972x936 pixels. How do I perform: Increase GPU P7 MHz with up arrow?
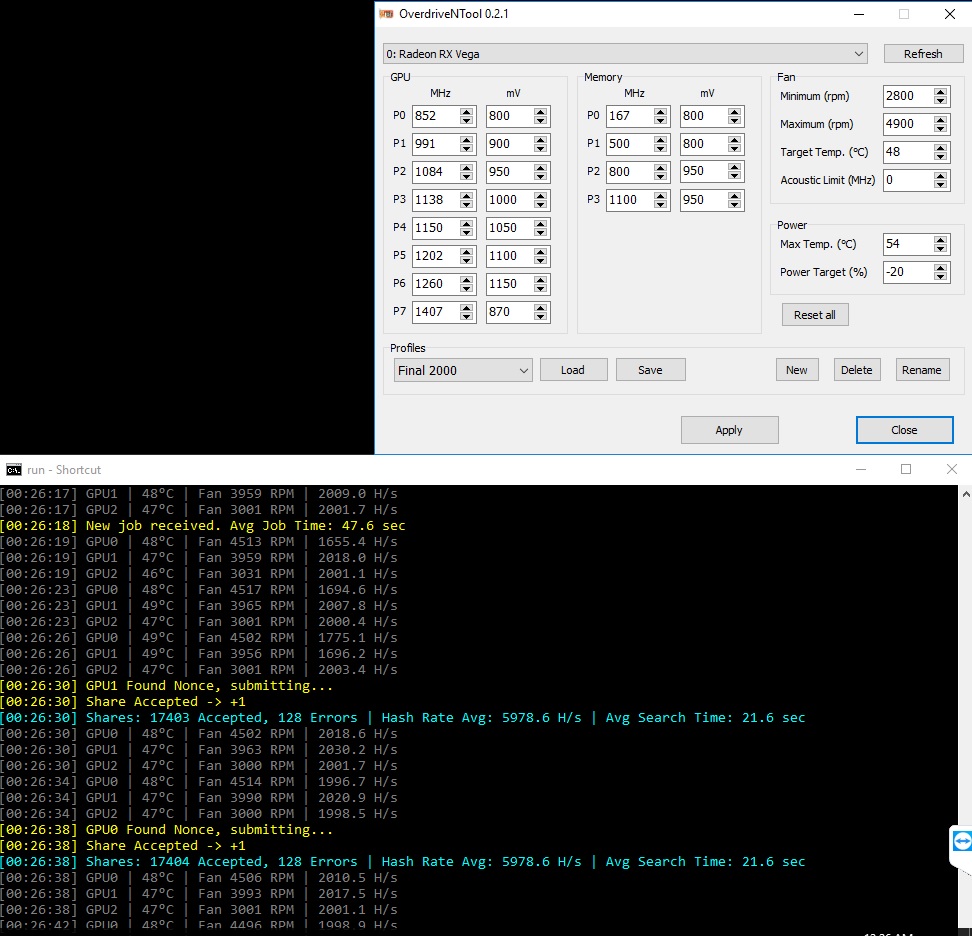click(x=466, y=307)
